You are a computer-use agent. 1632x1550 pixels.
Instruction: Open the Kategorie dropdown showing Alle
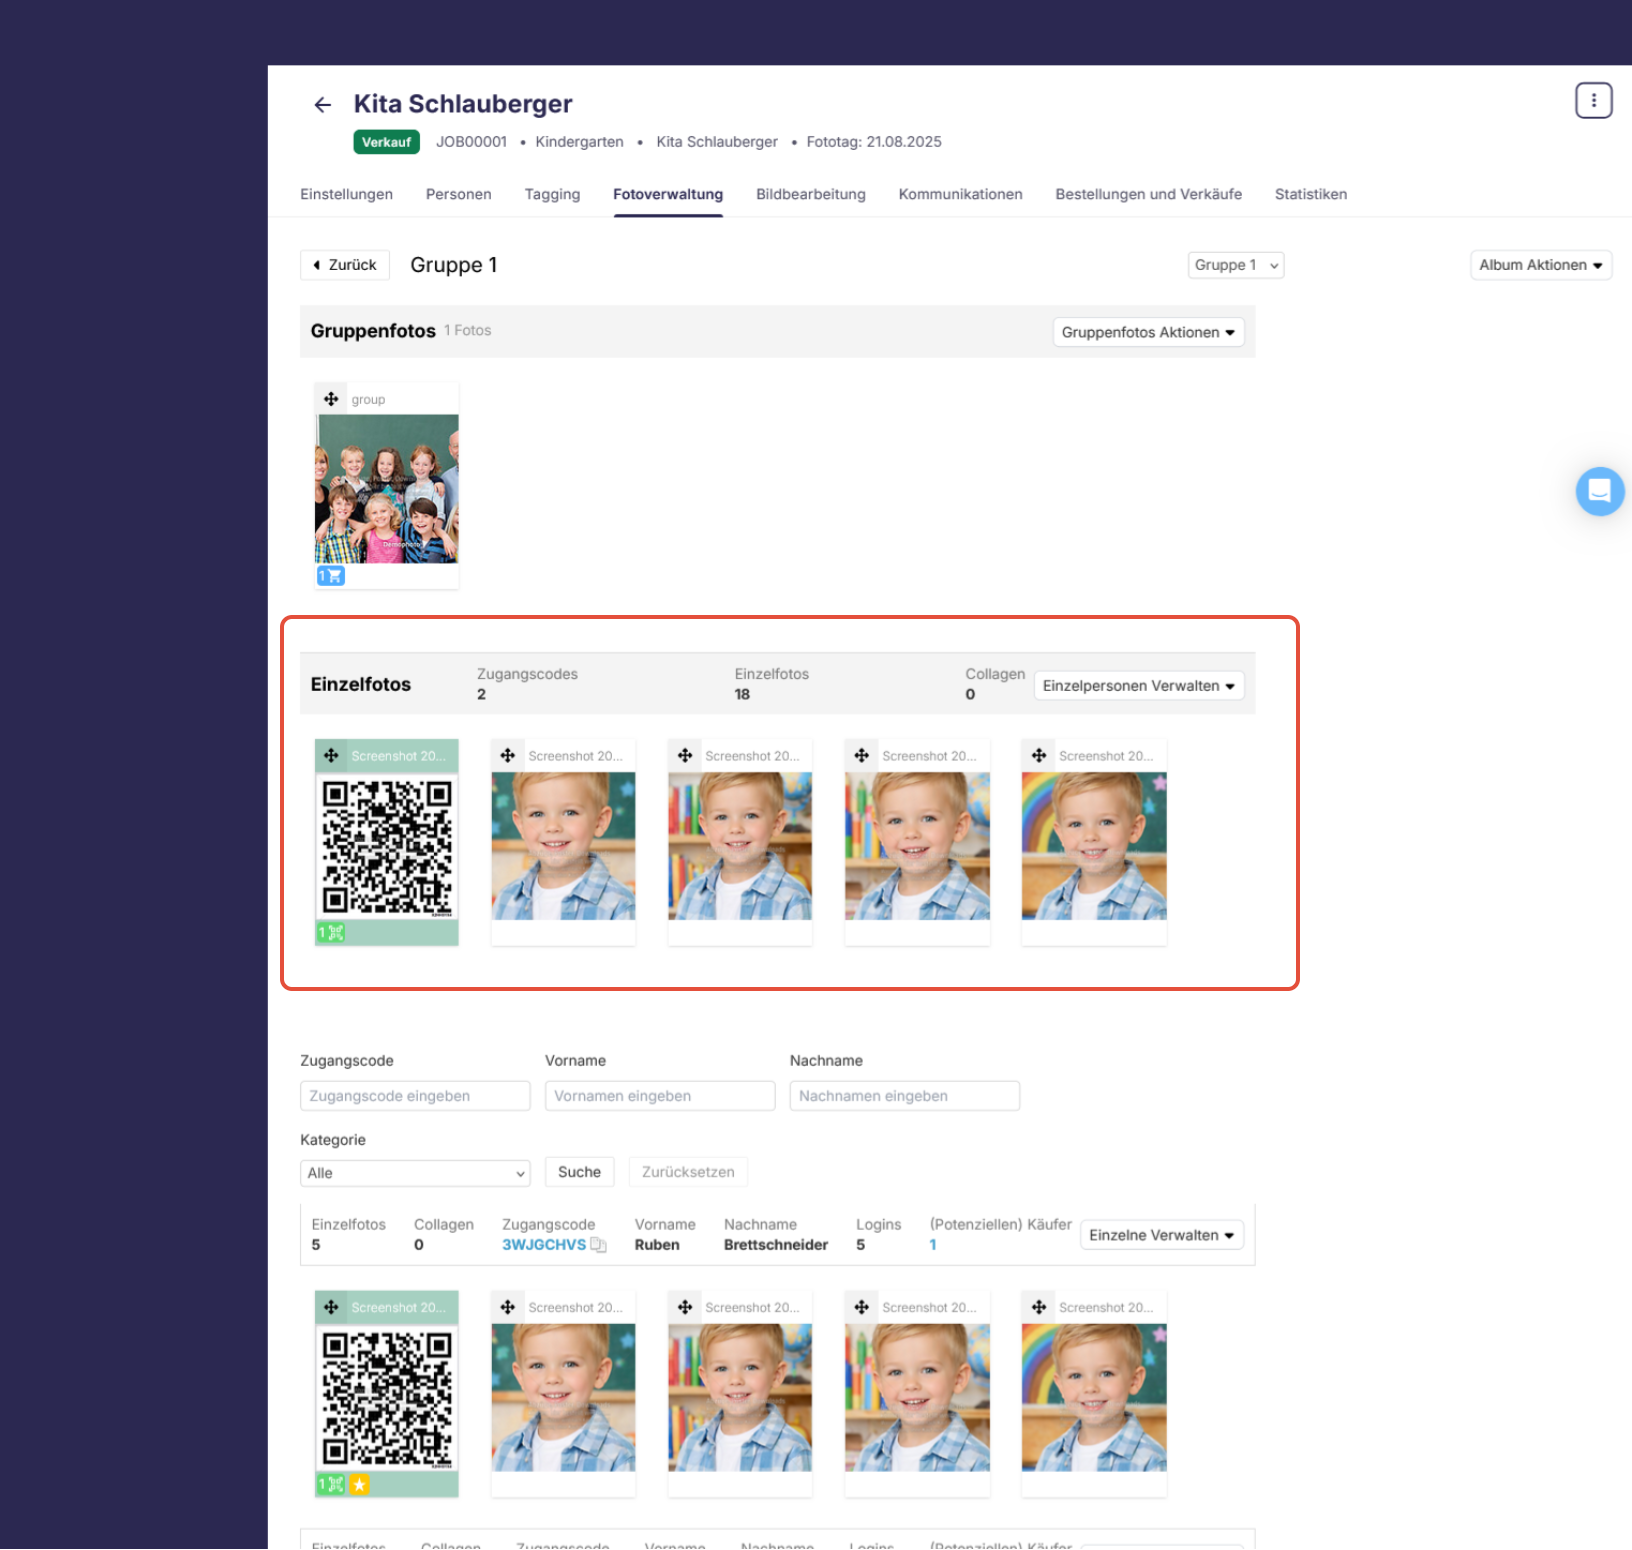(x=415, y=1173)
